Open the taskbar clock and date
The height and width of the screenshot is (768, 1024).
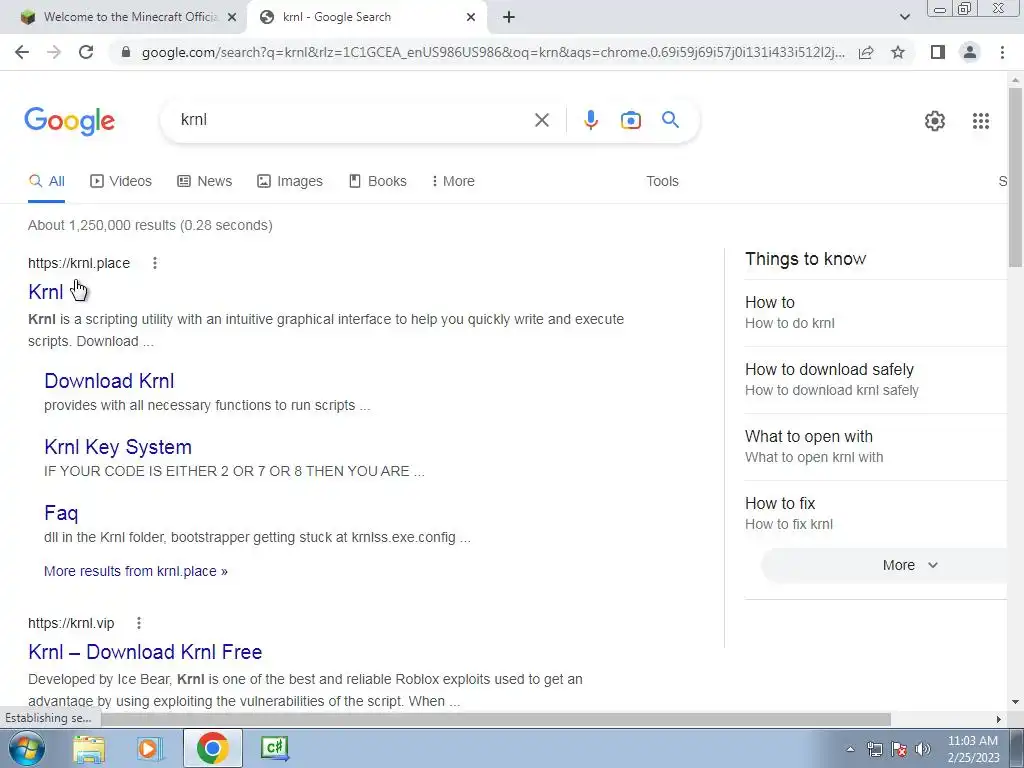(973, 749)
